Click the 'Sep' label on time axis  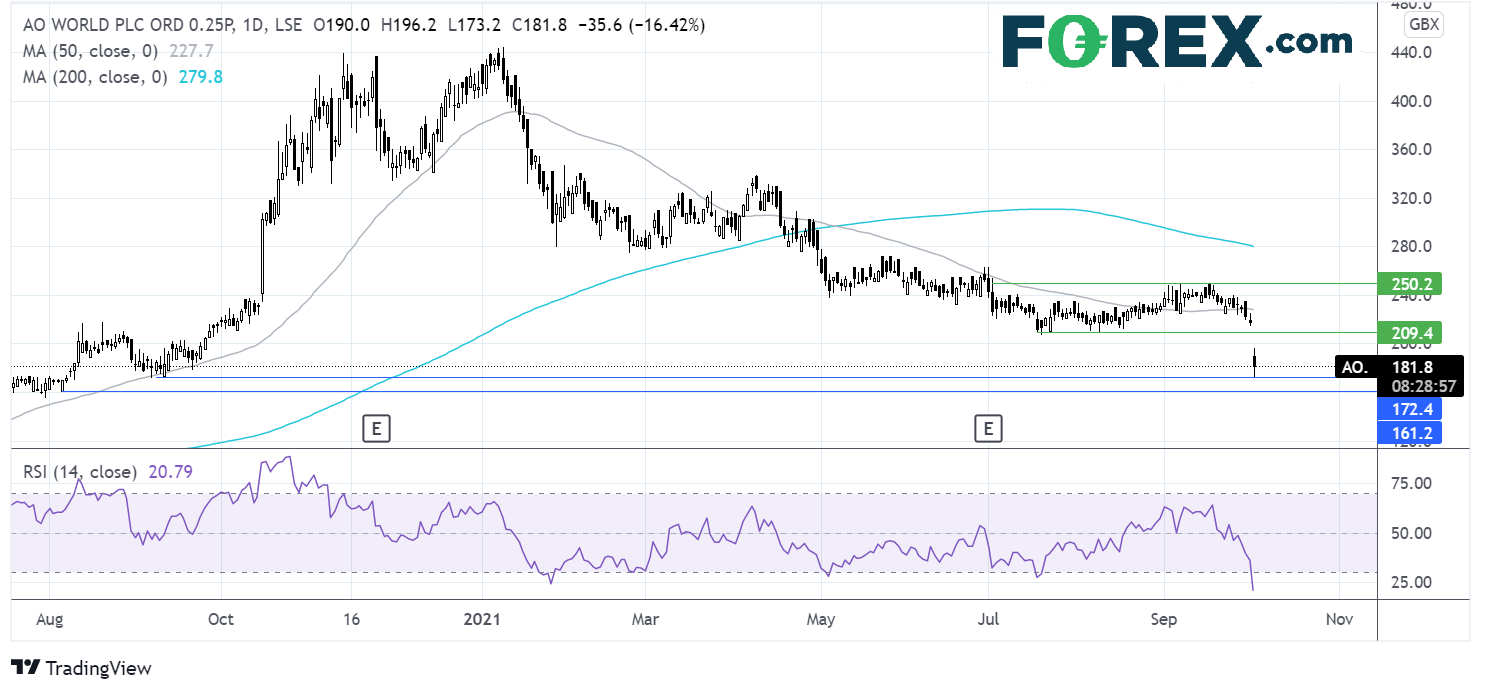(x=1165, y=620)
